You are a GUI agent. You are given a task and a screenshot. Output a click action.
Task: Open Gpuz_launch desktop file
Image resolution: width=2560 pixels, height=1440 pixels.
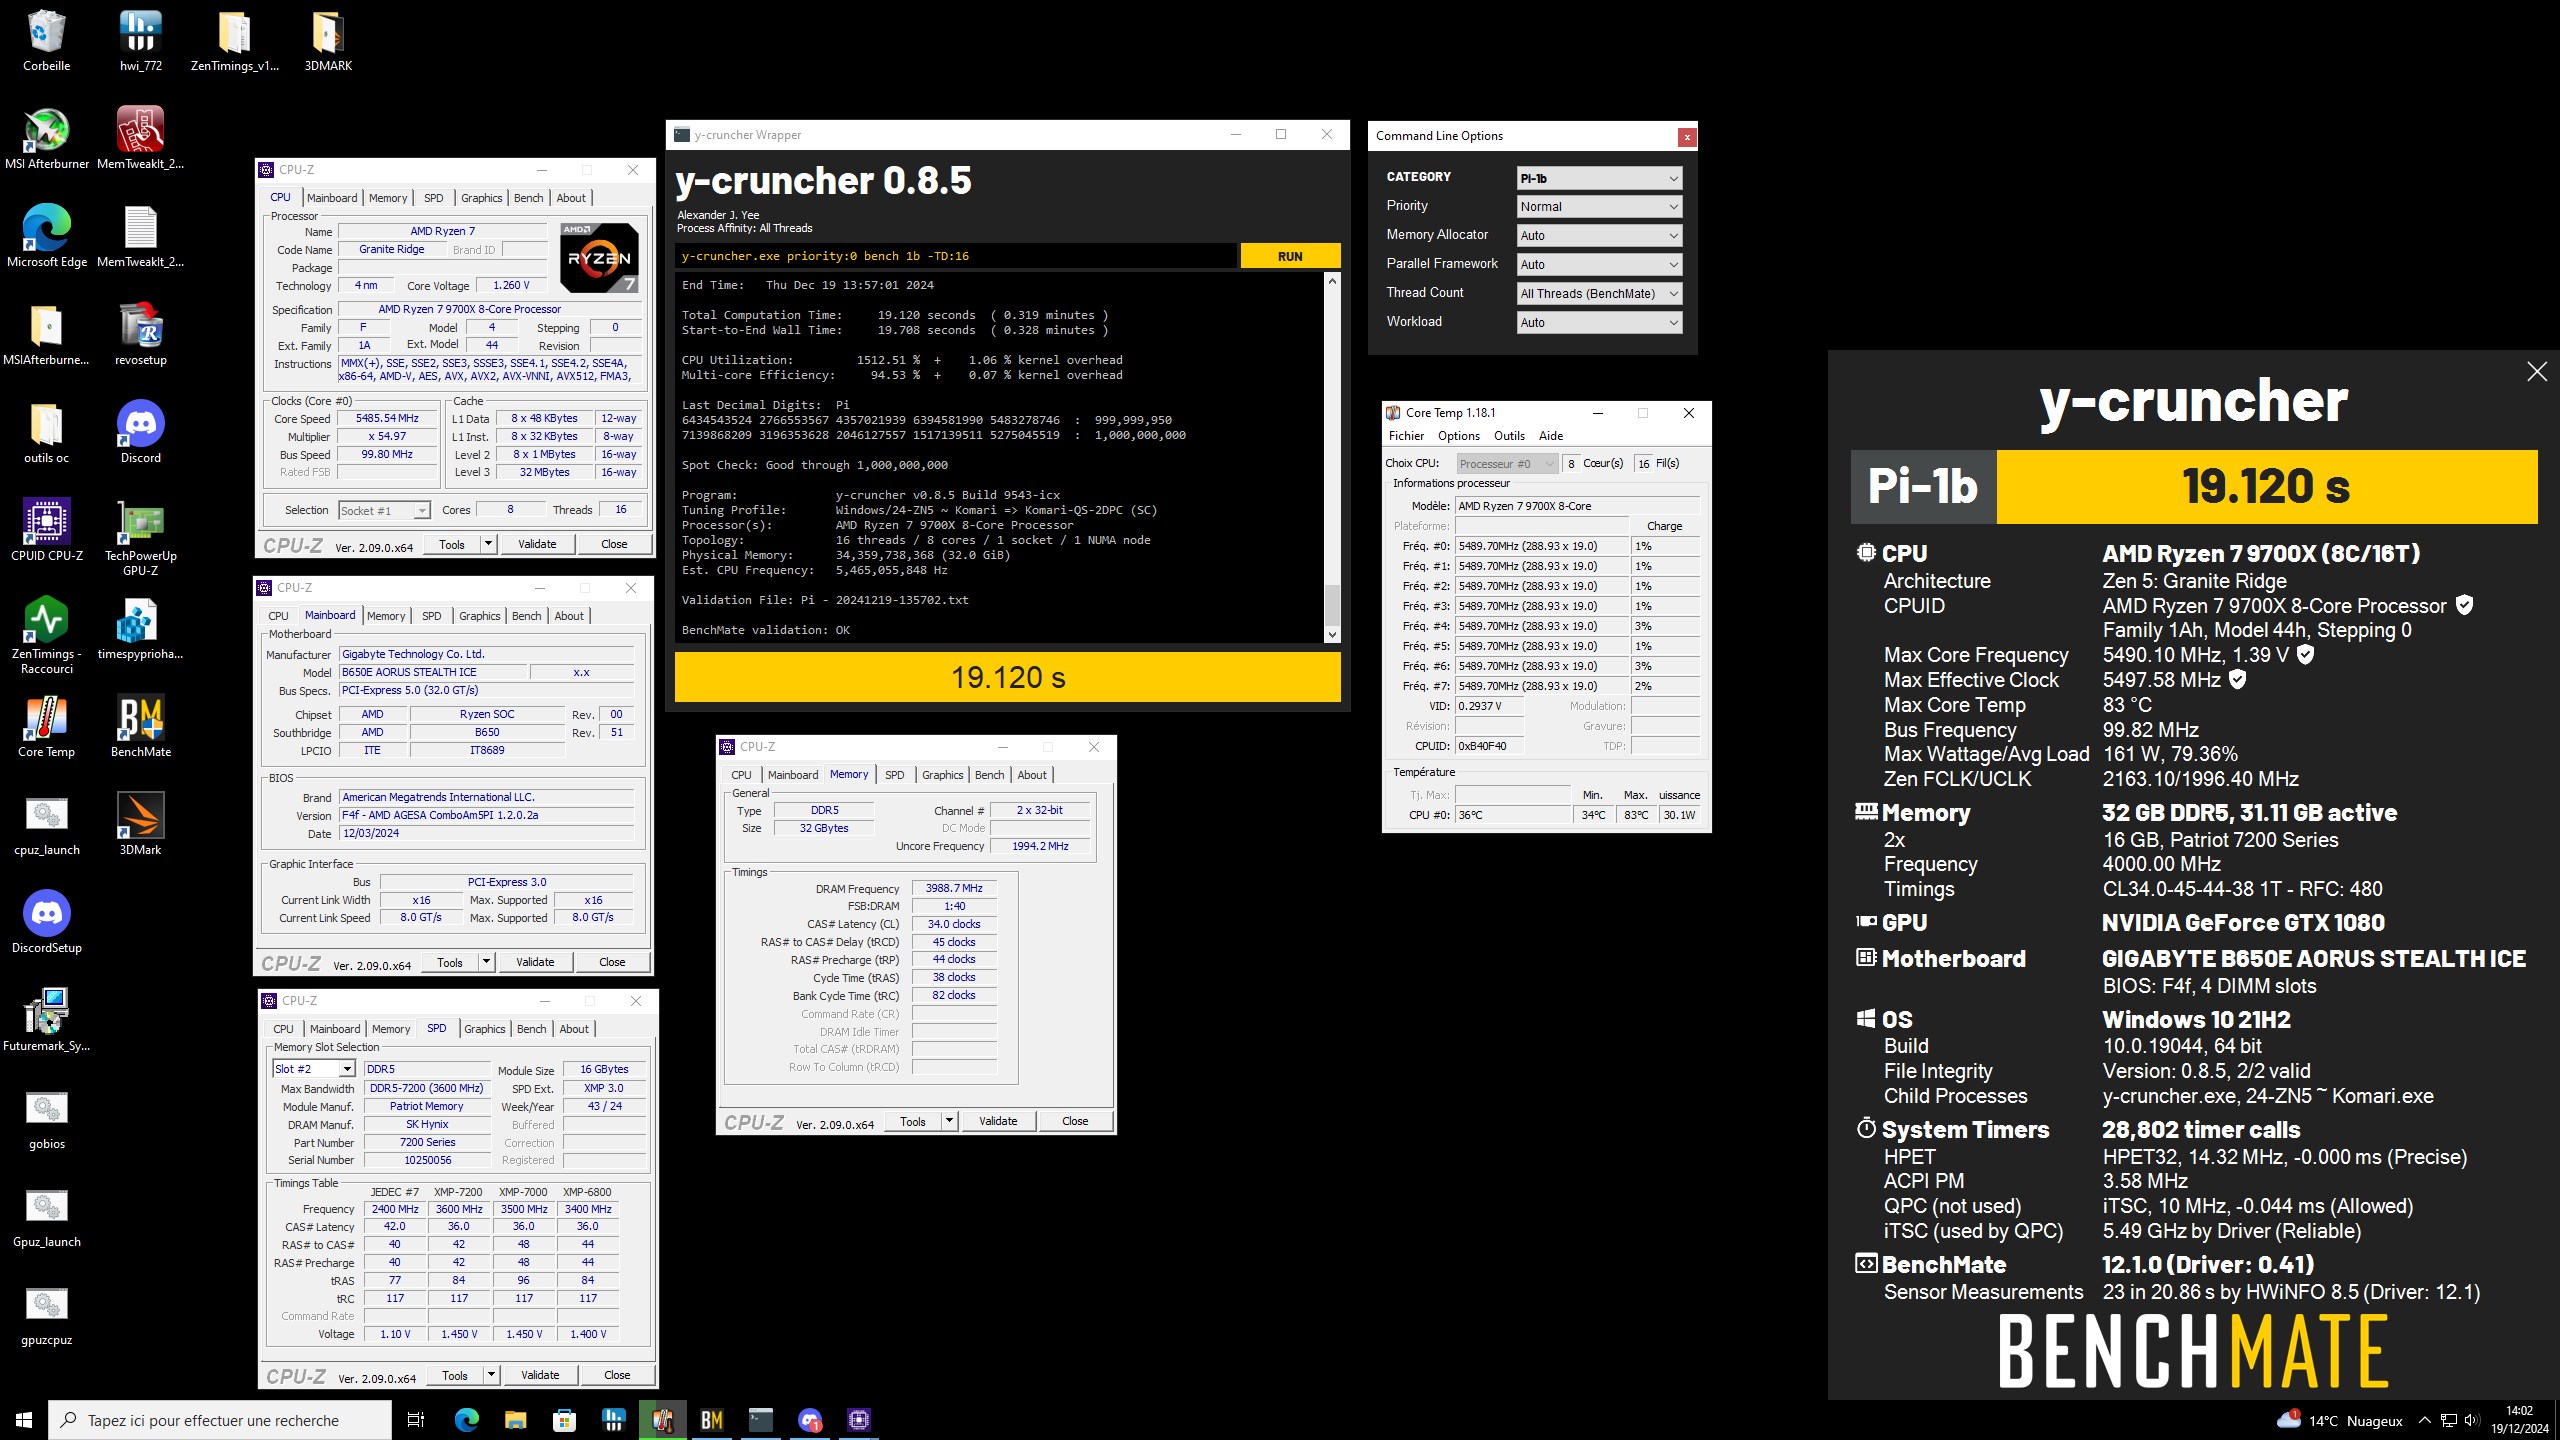click(46, 1216)
